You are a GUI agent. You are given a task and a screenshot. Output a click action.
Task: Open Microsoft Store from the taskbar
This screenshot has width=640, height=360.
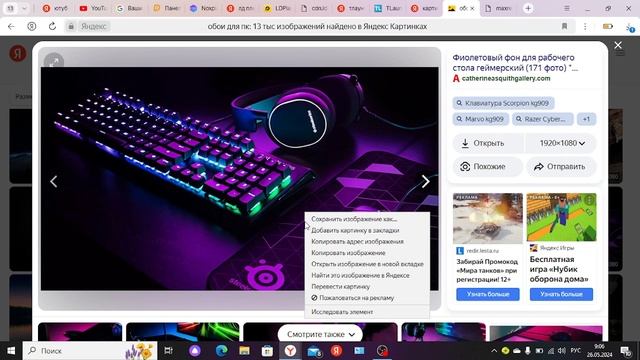coord(267,351)
